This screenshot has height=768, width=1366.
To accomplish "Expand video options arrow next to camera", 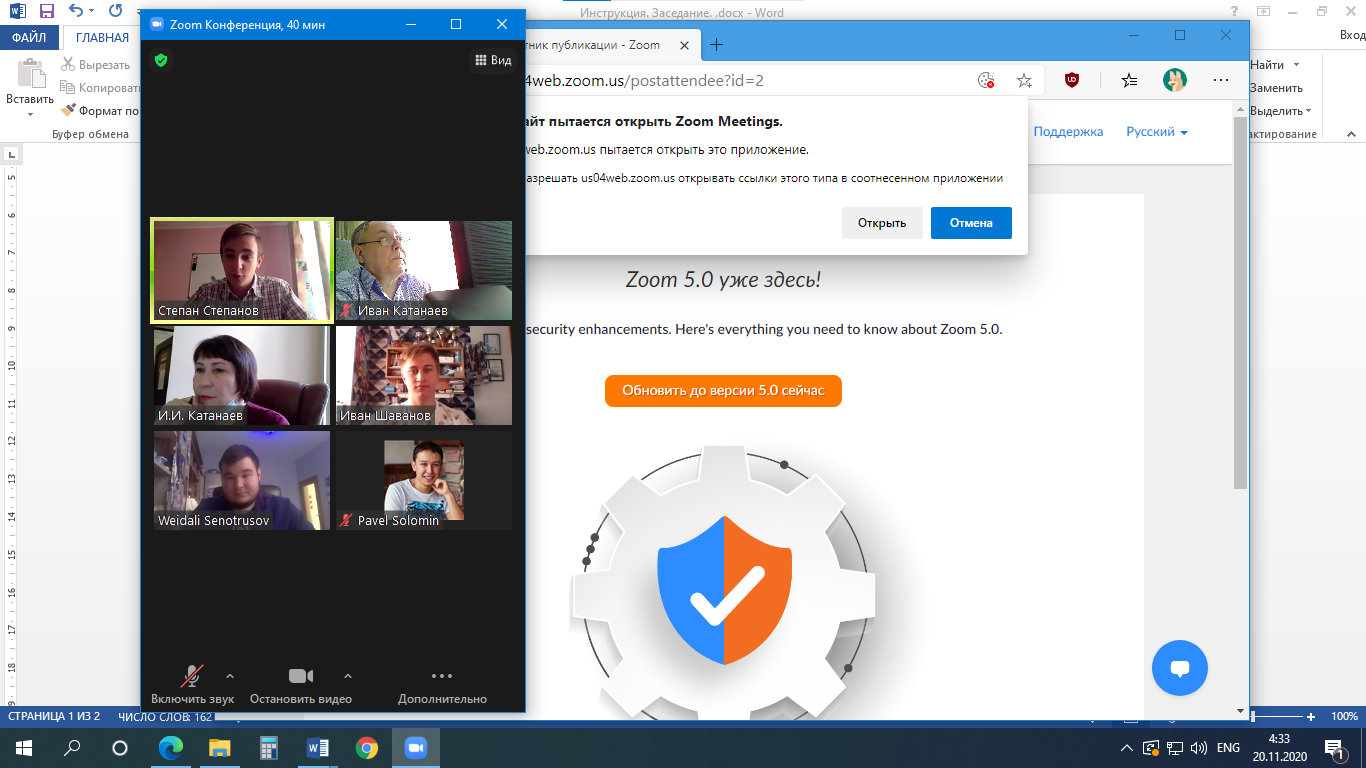I will point(348,675).
